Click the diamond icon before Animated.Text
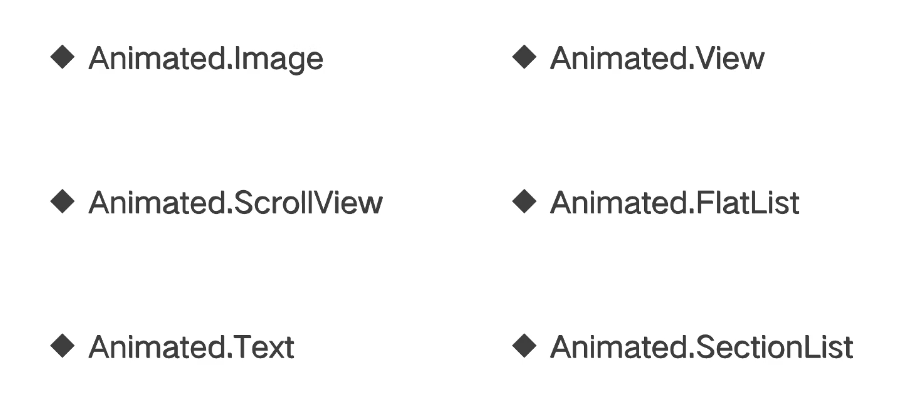Image resolution: width=907 pixels, height=414 pixels. (x=62, y=346)
